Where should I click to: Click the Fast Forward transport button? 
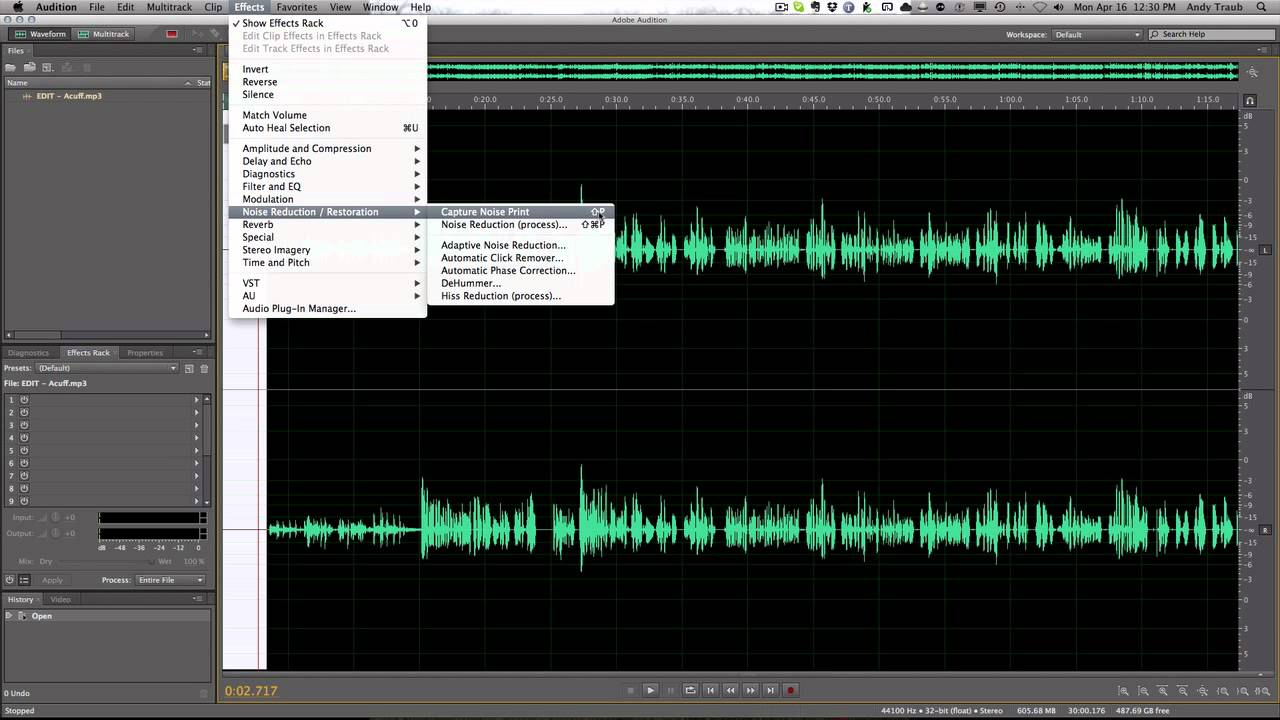click(750, 690)
